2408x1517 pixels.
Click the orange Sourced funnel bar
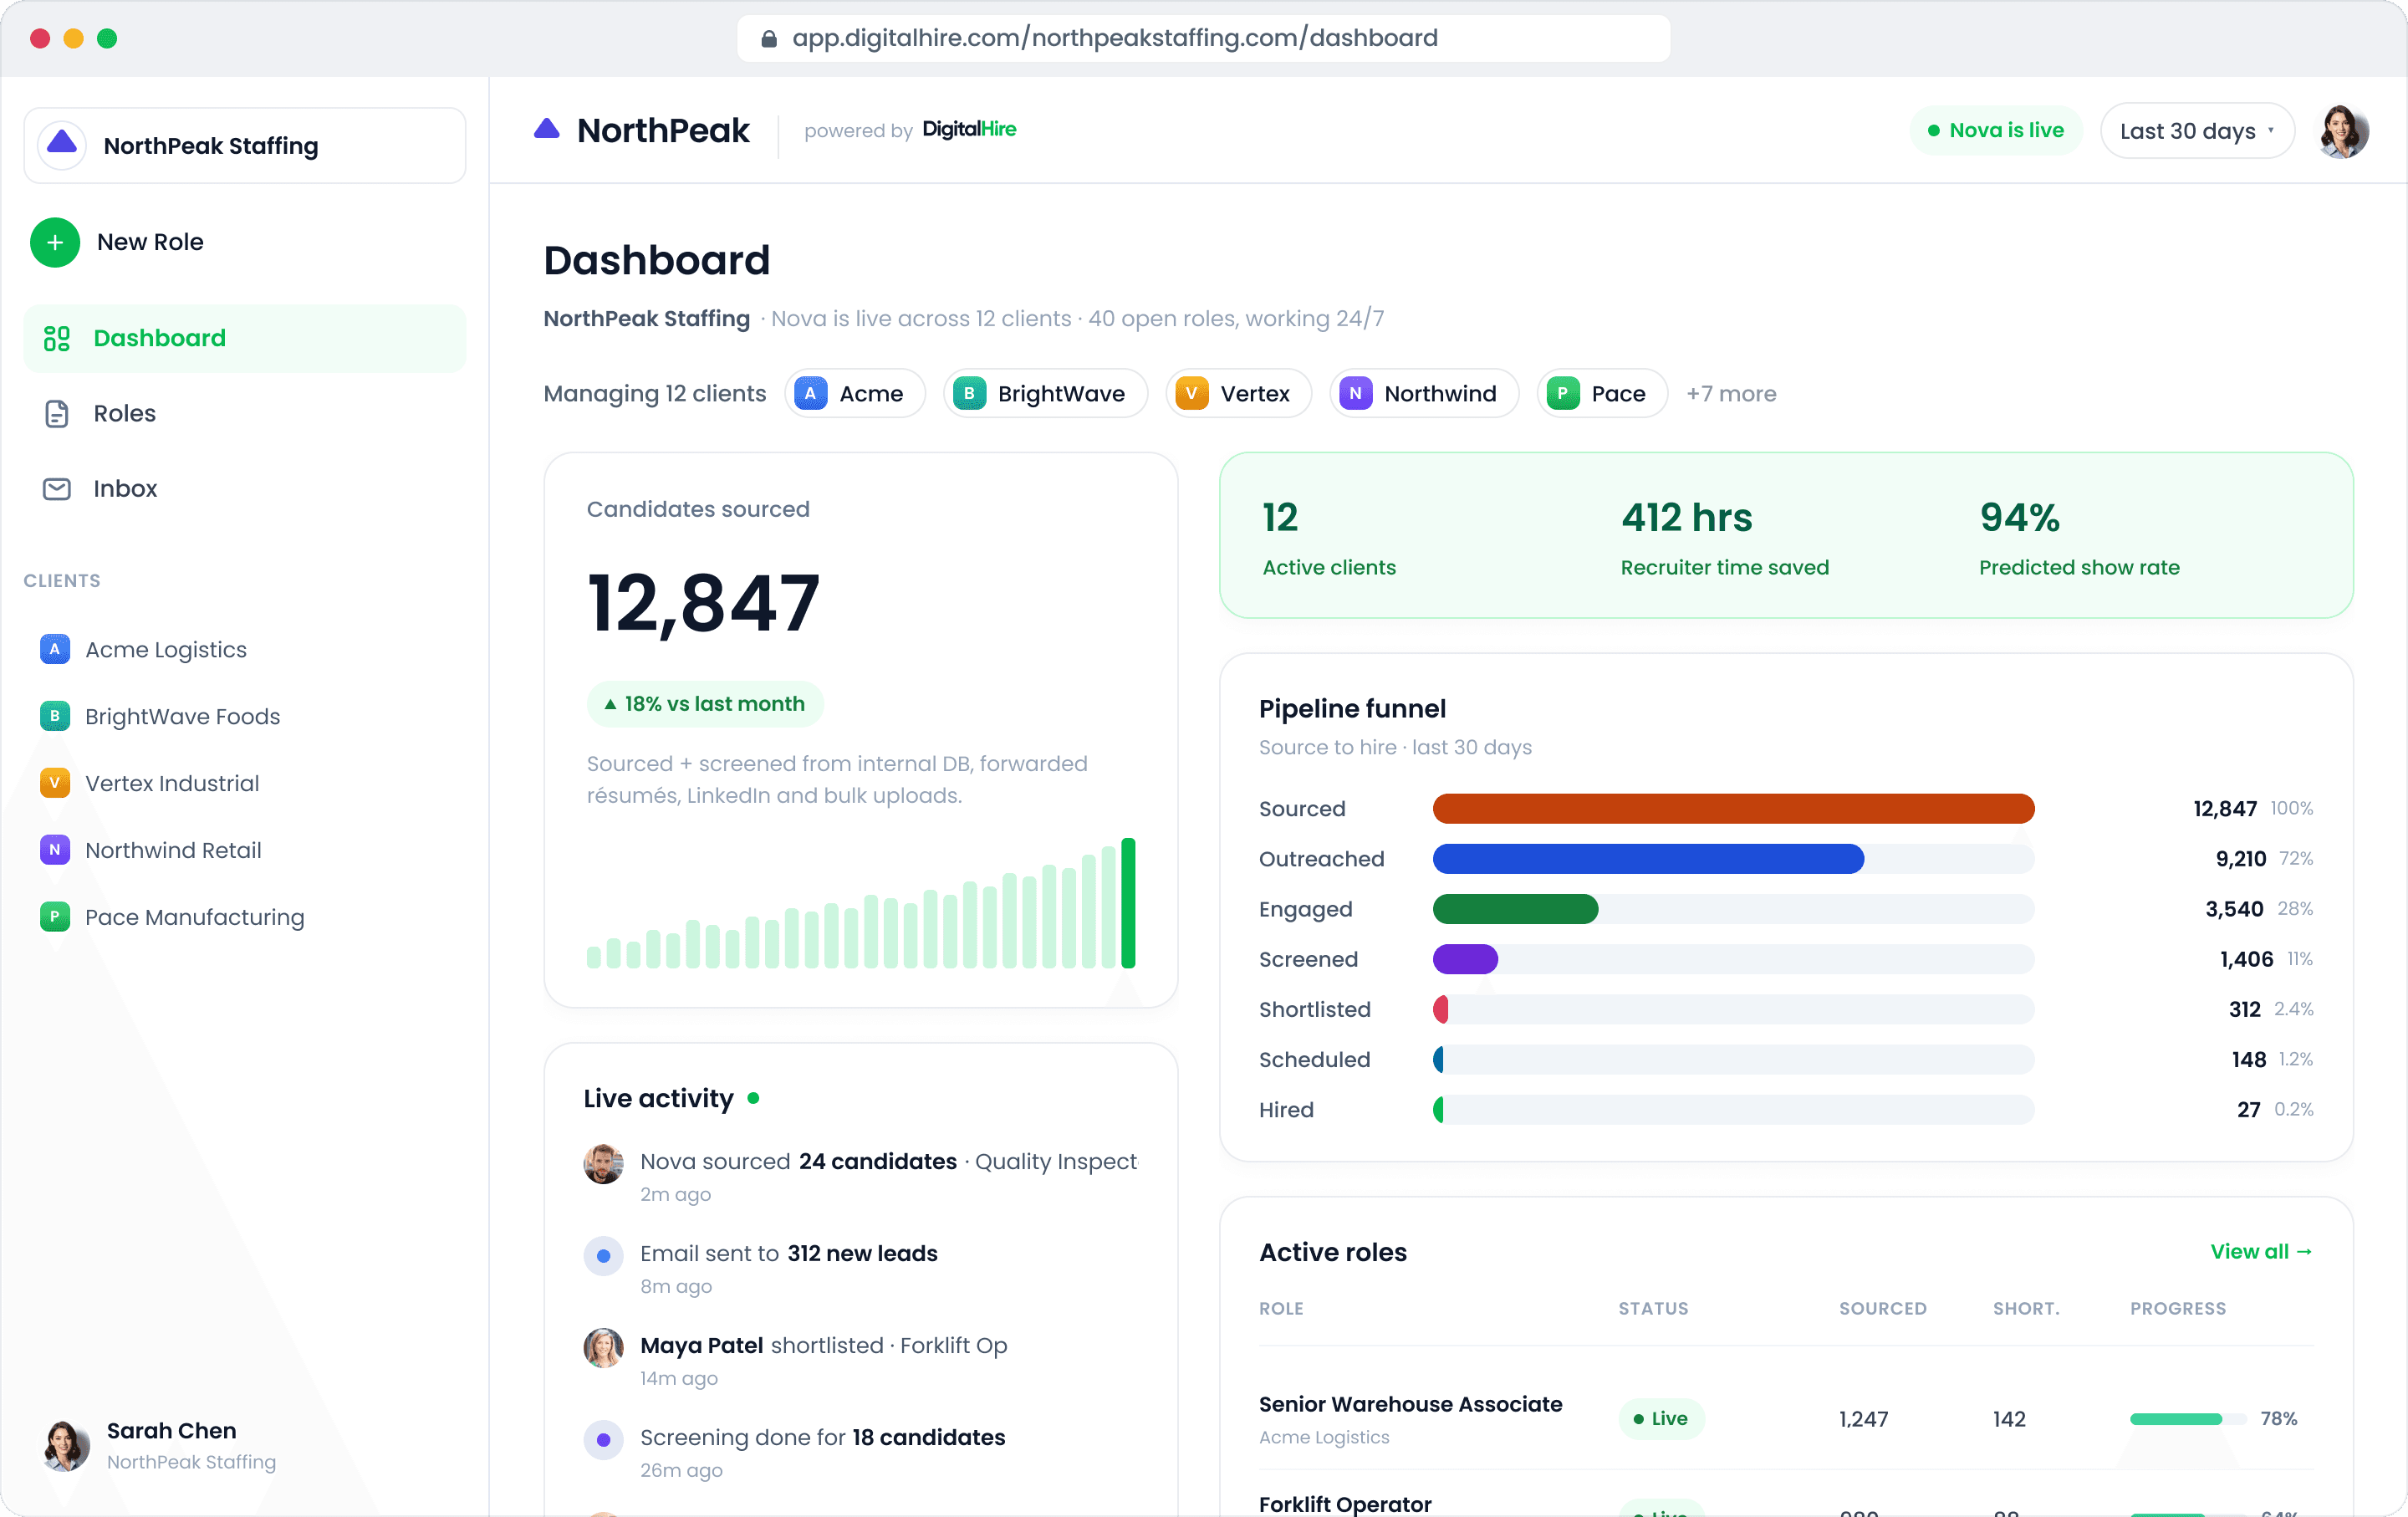pos(1733,808)
